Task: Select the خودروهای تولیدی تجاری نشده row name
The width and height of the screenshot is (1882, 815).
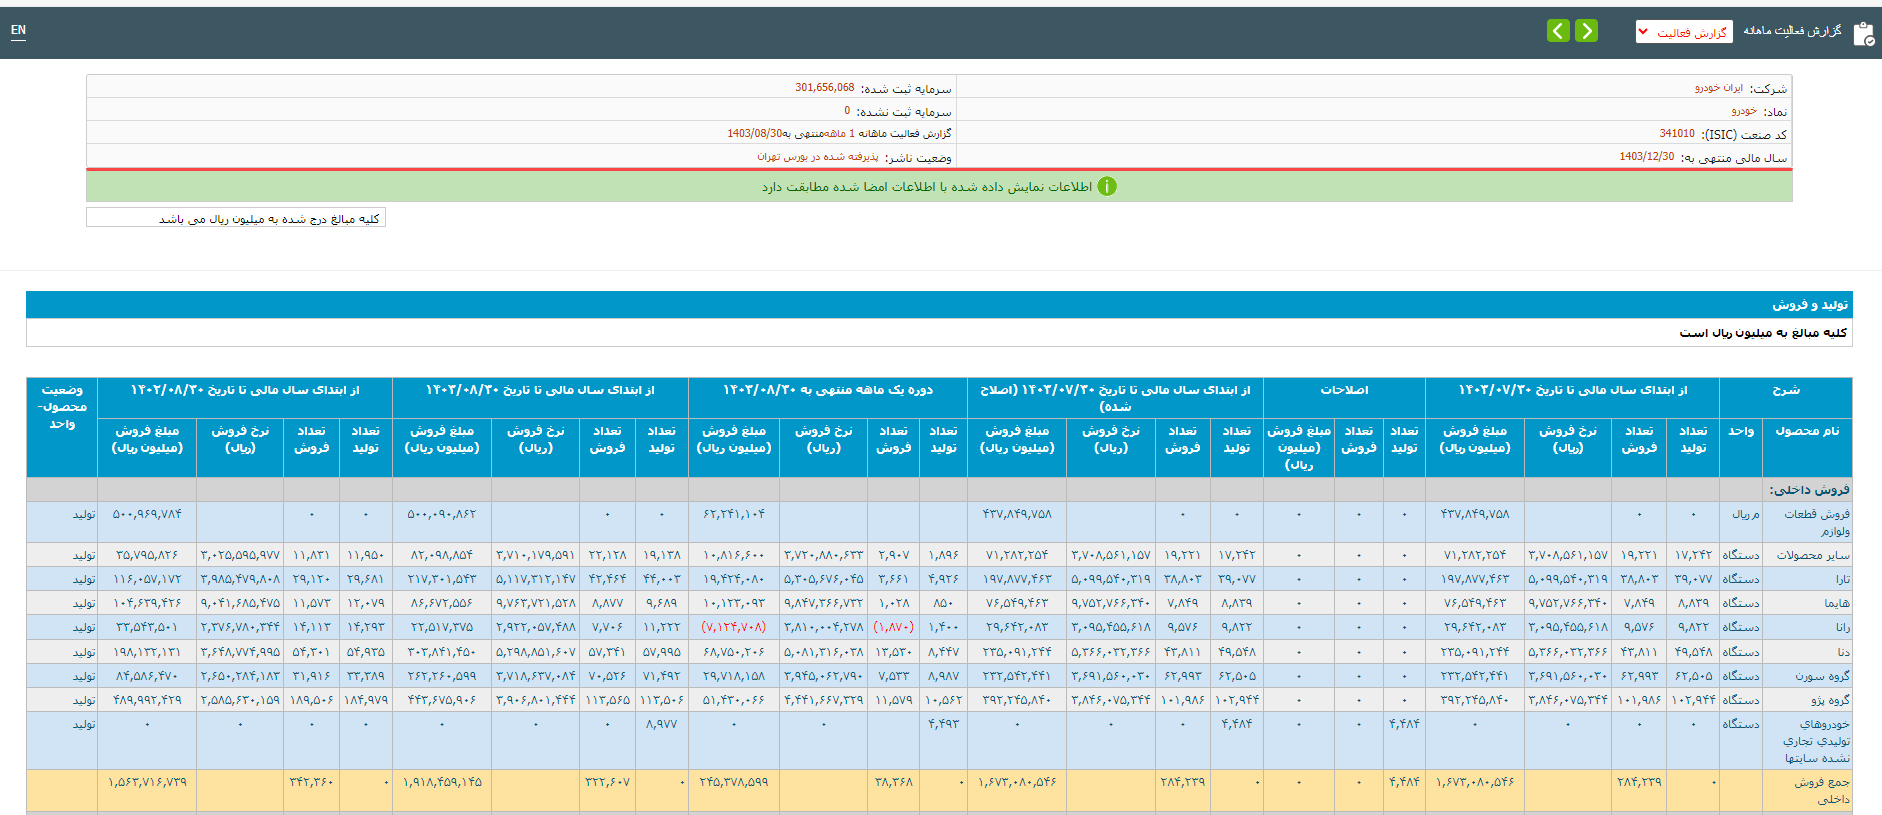Action: point(1817,741)
